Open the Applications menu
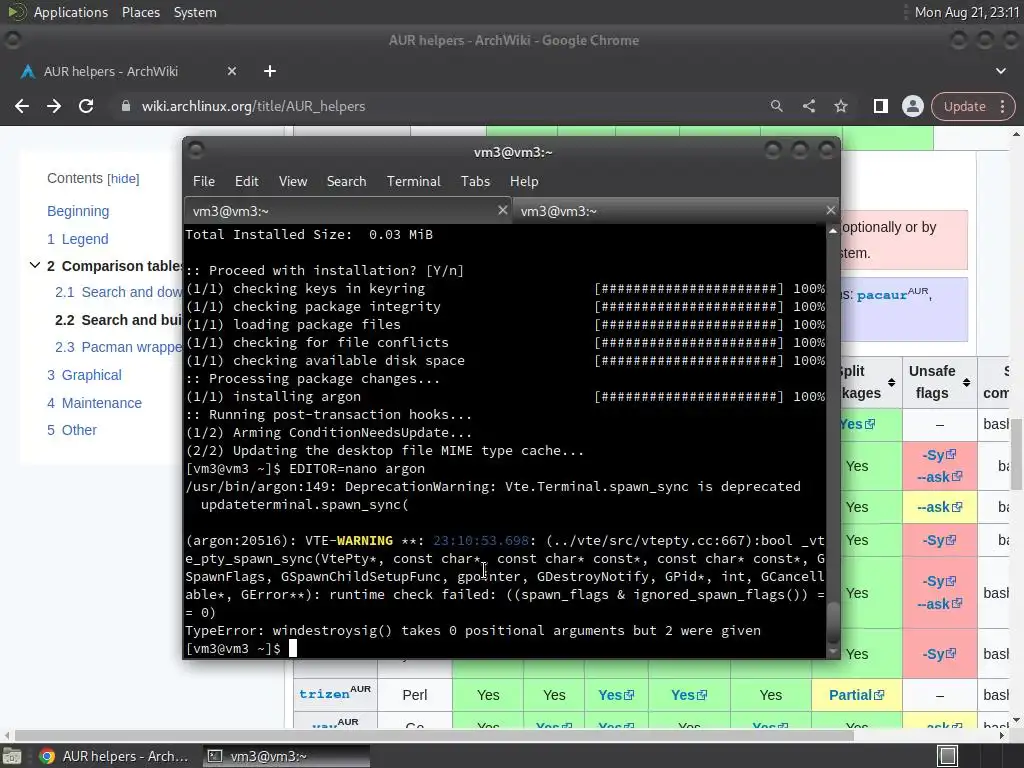Screen dimensions: 1024x768 click(71, 12)
